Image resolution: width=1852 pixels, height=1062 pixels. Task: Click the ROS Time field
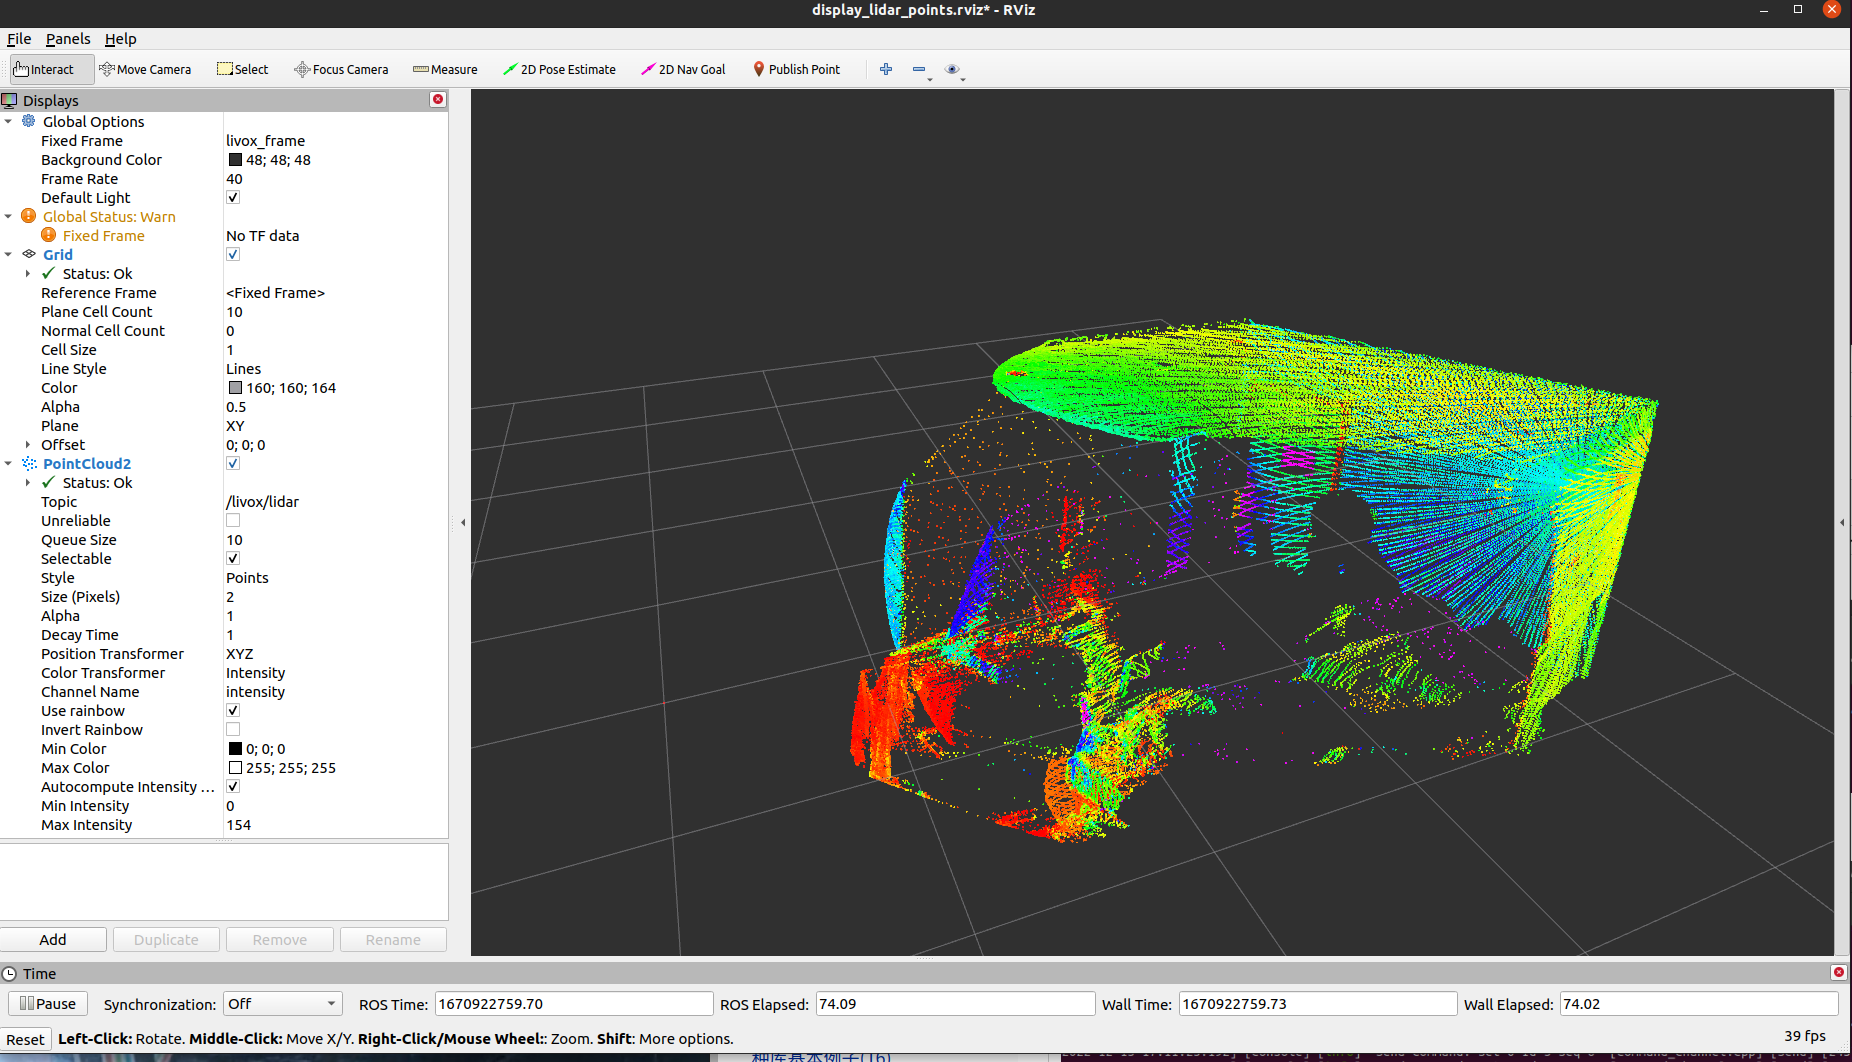point(573,1004)
